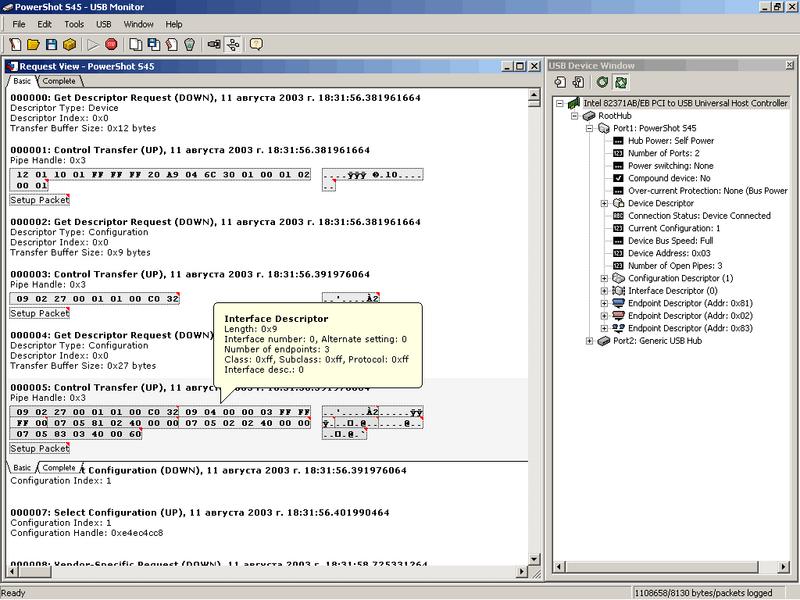This screenshot has height=600, width=800.
Task: Click the red bookmarked page toolbar icon
Action: (x=172, y=44)
